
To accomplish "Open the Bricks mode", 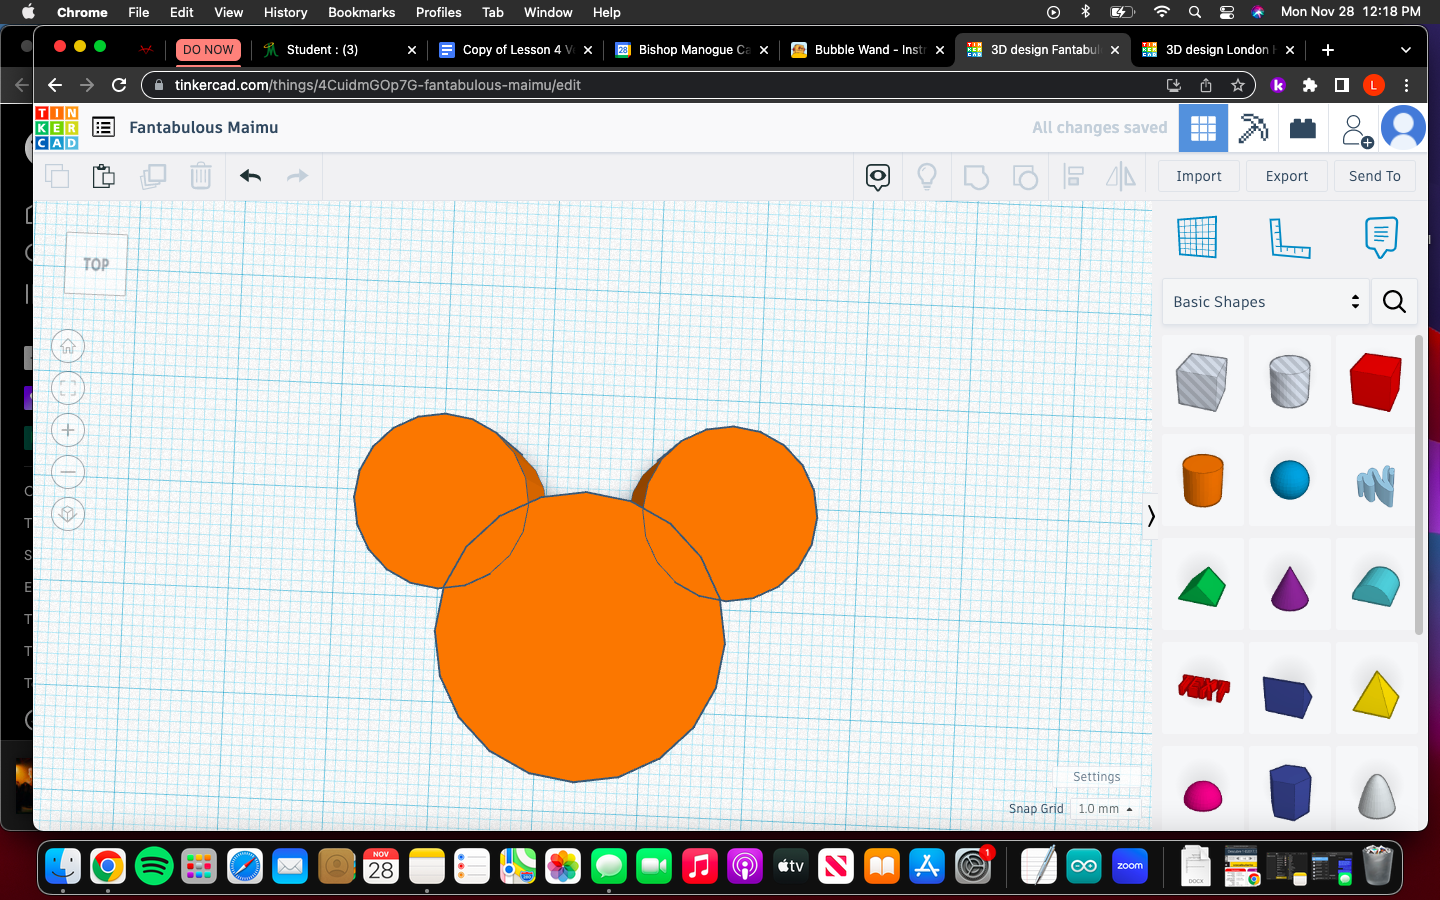I will 1302,128.
